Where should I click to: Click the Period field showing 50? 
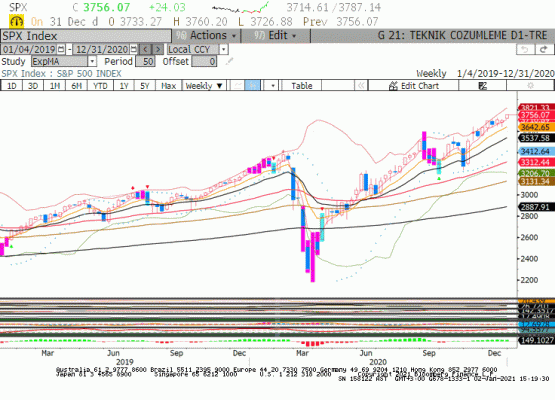click(145, 62)
